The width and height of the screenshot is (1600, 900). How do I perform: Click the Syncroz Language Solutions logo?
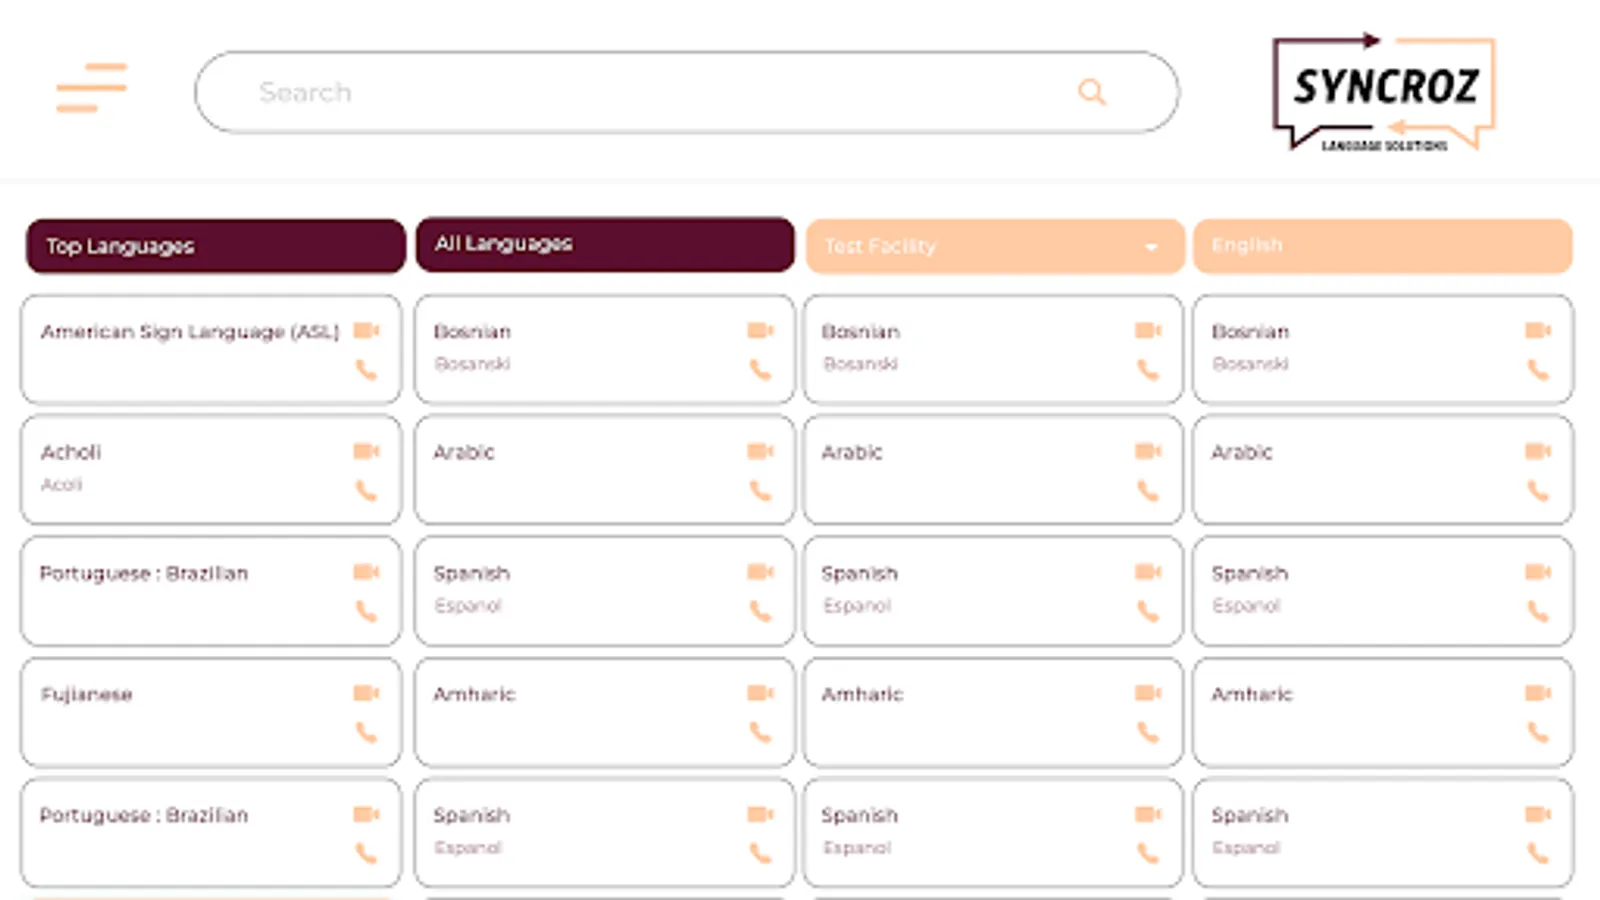(1384, 92)
